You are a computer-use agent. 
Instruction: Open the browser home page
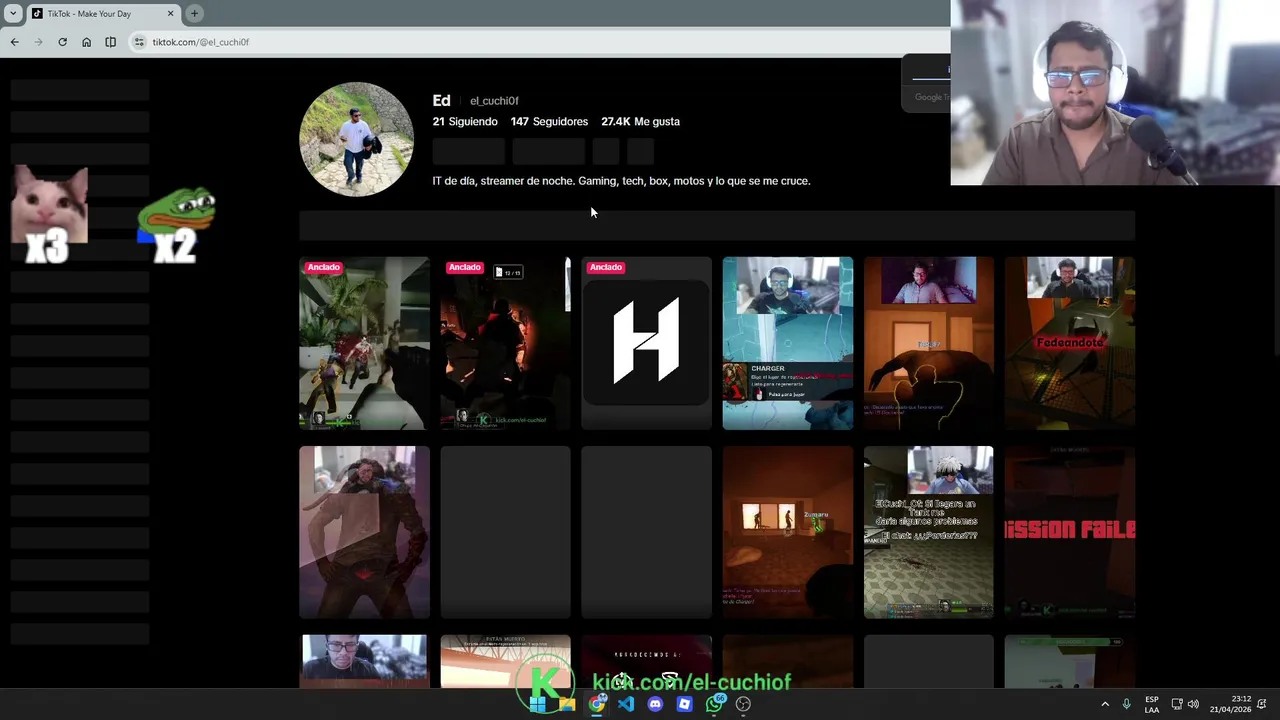click(x=86, y=42)
